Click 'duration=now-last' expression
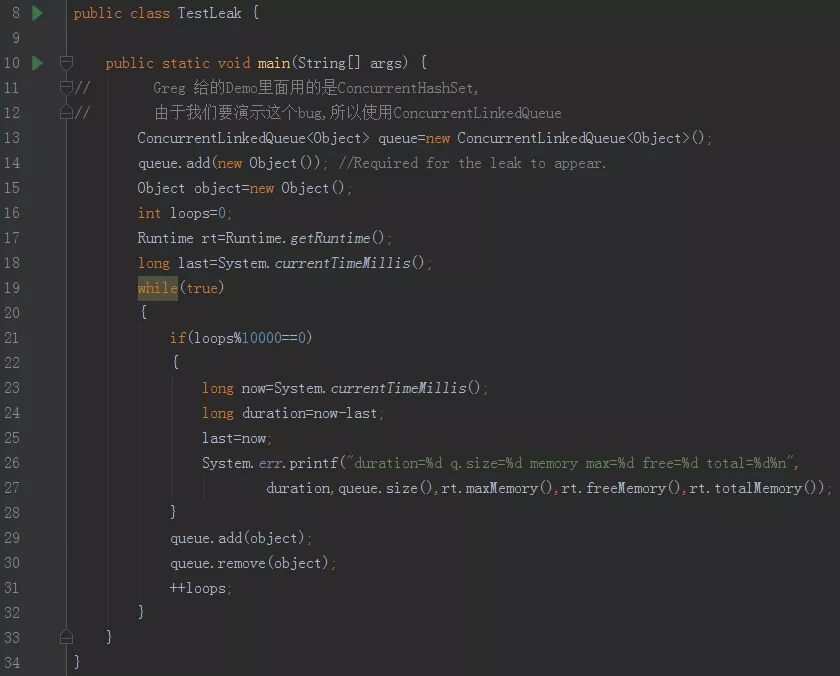 (x=310, y=413)
